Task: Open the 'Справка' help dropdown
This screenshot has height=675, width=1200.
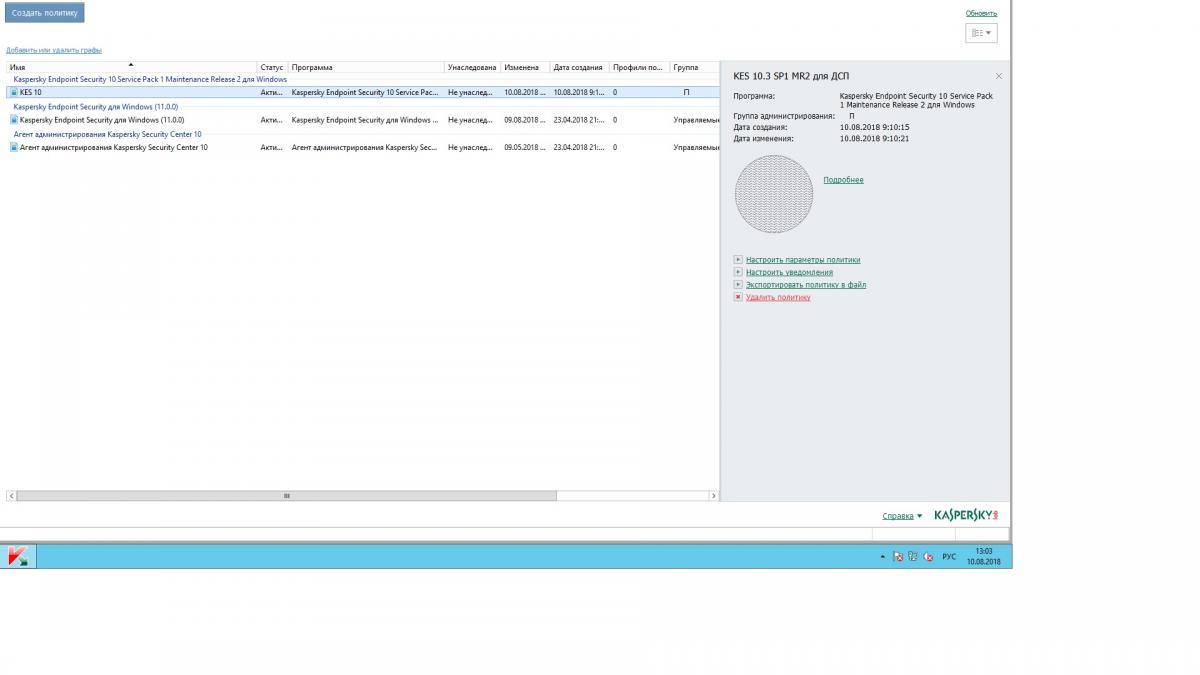Action: [902, 516]
